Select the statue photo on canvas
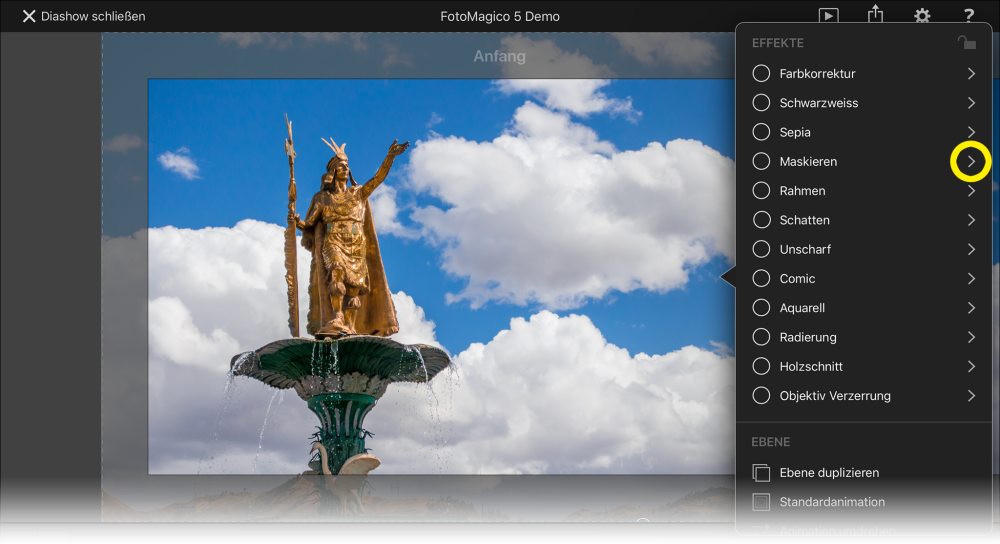This screenshot has height=544, width=1000. coord(441,276)
